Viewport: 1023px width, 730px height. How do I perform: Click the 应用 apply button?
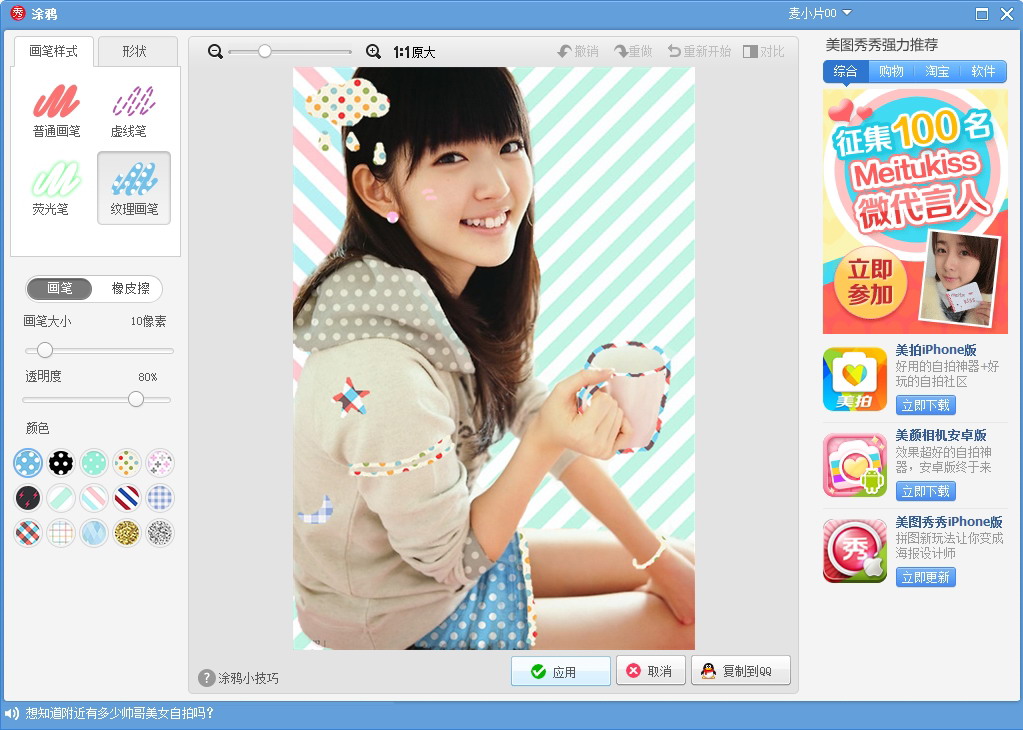(560, 671)
